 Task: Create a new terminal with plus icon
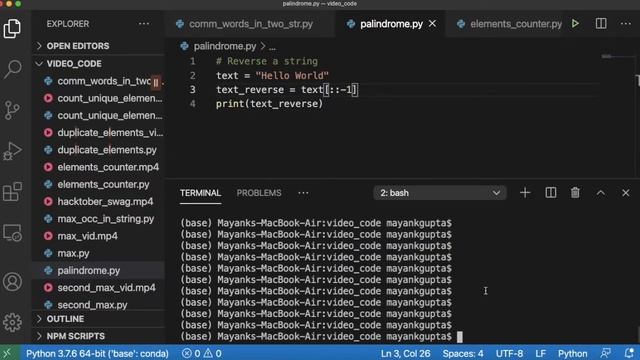(525, 193)
